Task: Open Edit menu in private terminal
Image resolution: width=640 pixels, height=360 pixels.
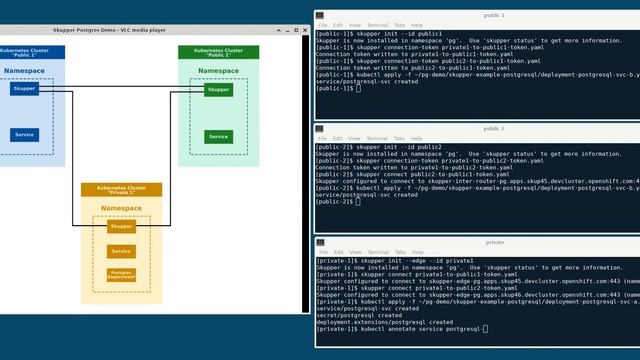Action: pyautogui.click(x=339, y=252)
